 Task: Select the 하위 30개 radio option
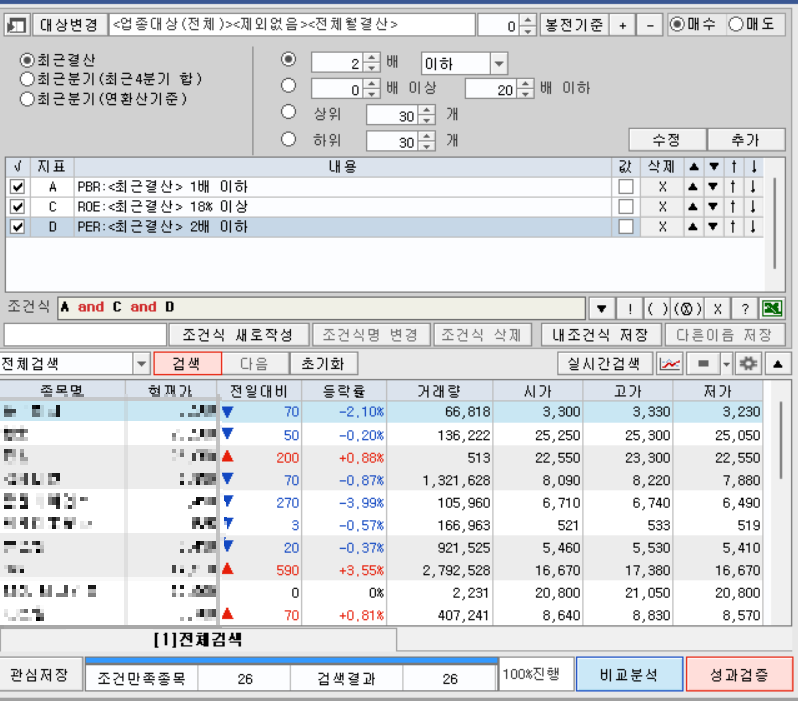pos(289,139)
